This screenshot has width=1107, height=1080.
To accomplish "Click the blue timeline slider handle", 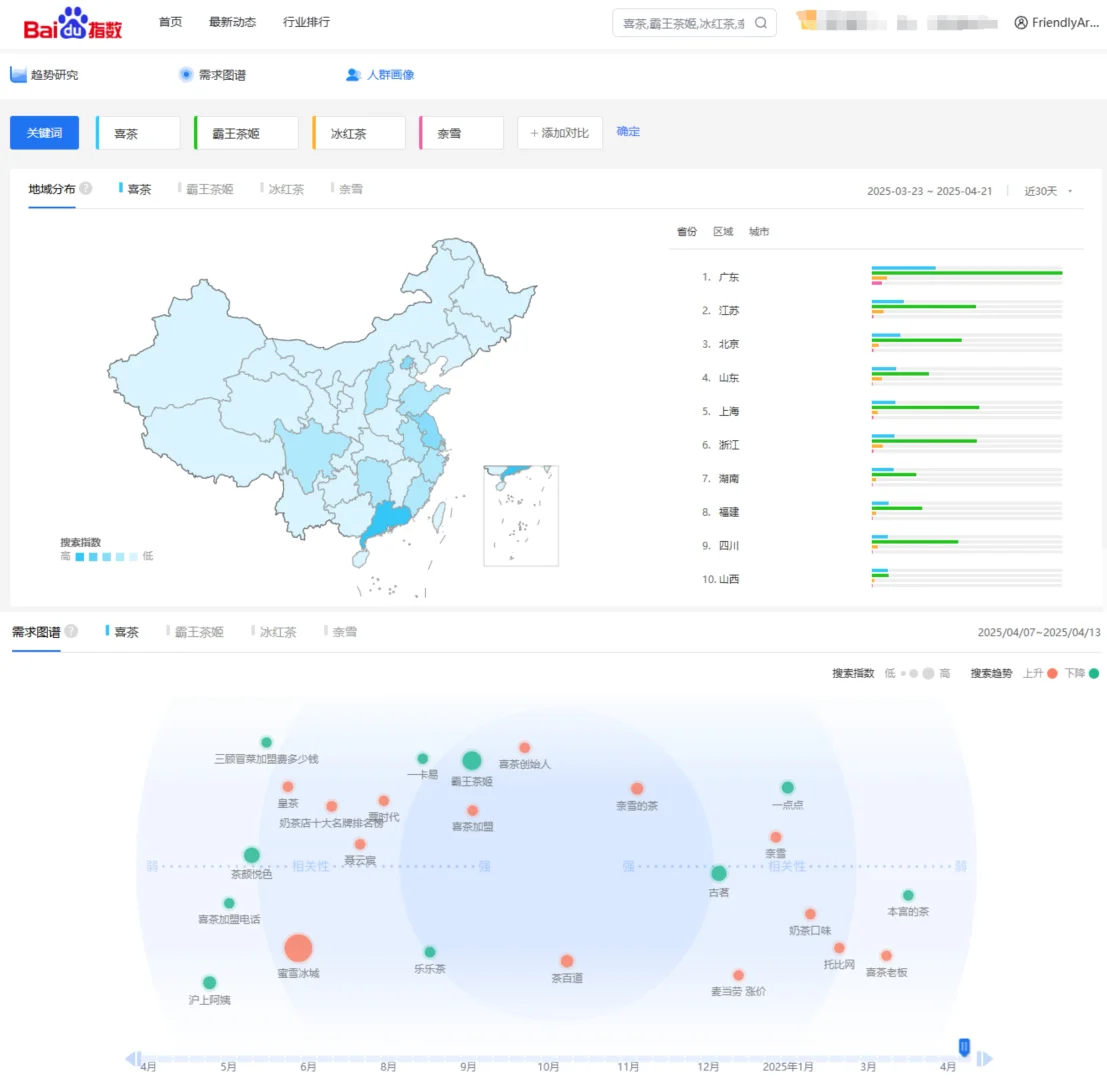I will click(x=964, y=1046).
